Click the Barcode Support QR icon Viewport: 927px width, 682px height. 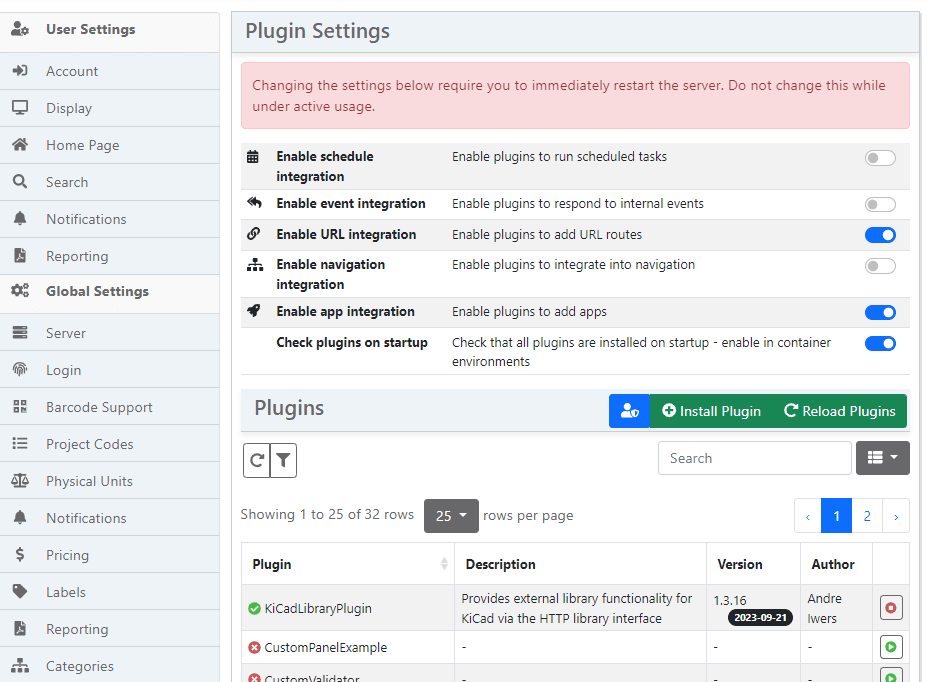click(x=20, y=407)
